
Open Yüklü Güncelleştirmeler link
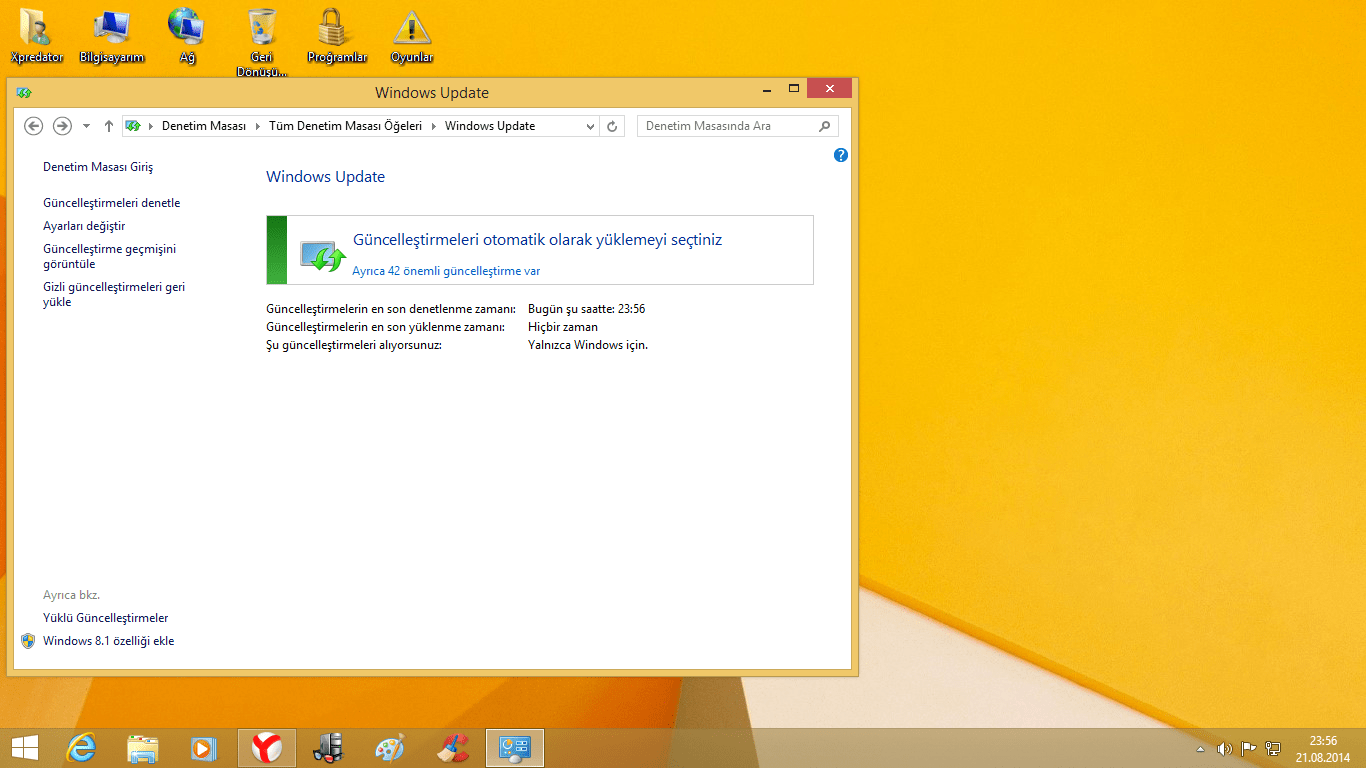(106, 618)
